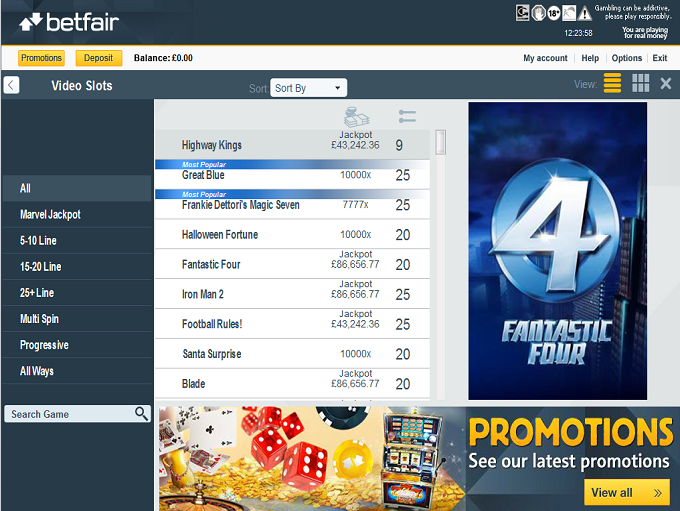
Task: Click the hand responsible gambling icon
Action: (538, 13)
